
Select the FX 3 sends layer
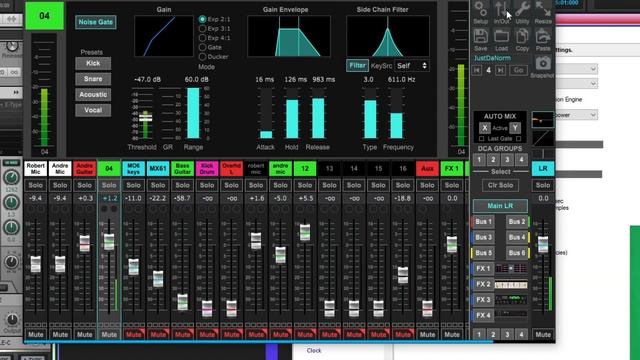click(483, 300)
